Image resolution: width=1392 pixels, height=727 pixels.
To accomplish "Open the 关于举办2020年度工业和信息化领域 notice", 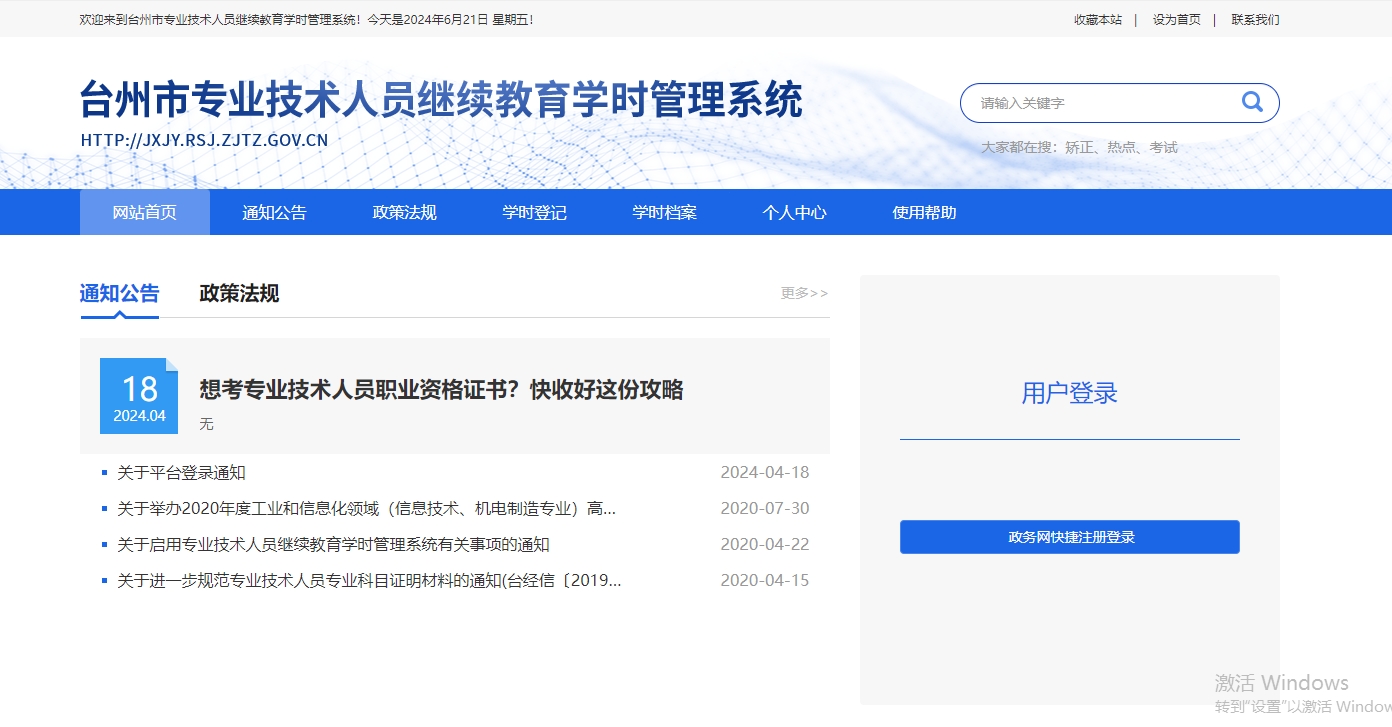I will (366, 508).
